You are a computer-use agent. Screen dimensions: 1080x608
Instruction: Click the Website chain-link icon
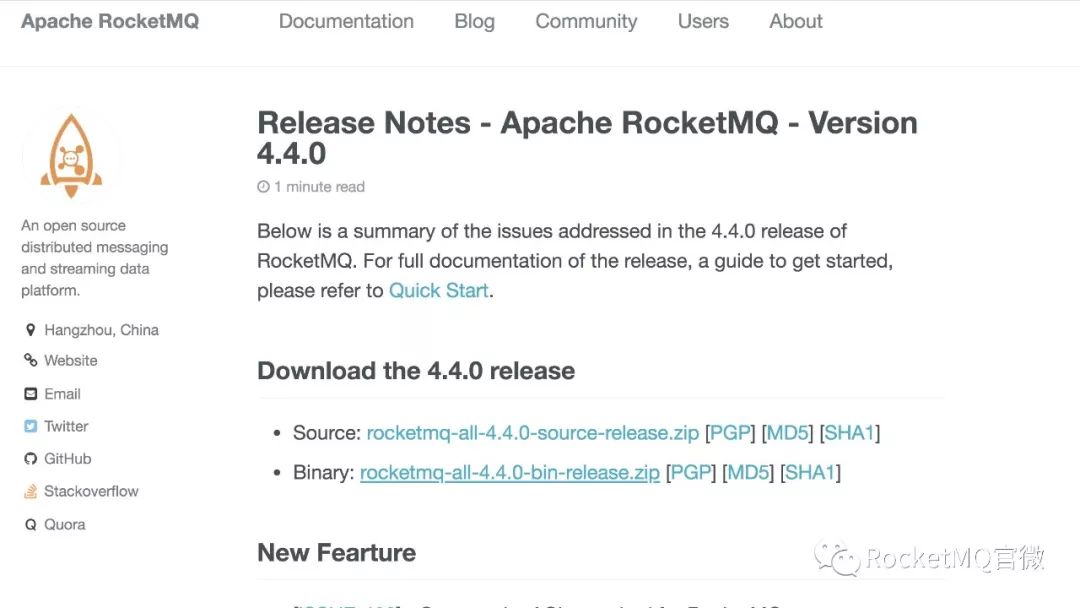pos(30,361)
